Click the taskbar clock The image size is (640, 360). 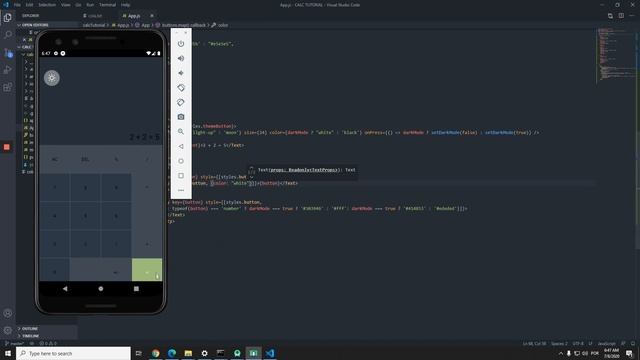tap(611, 353)
